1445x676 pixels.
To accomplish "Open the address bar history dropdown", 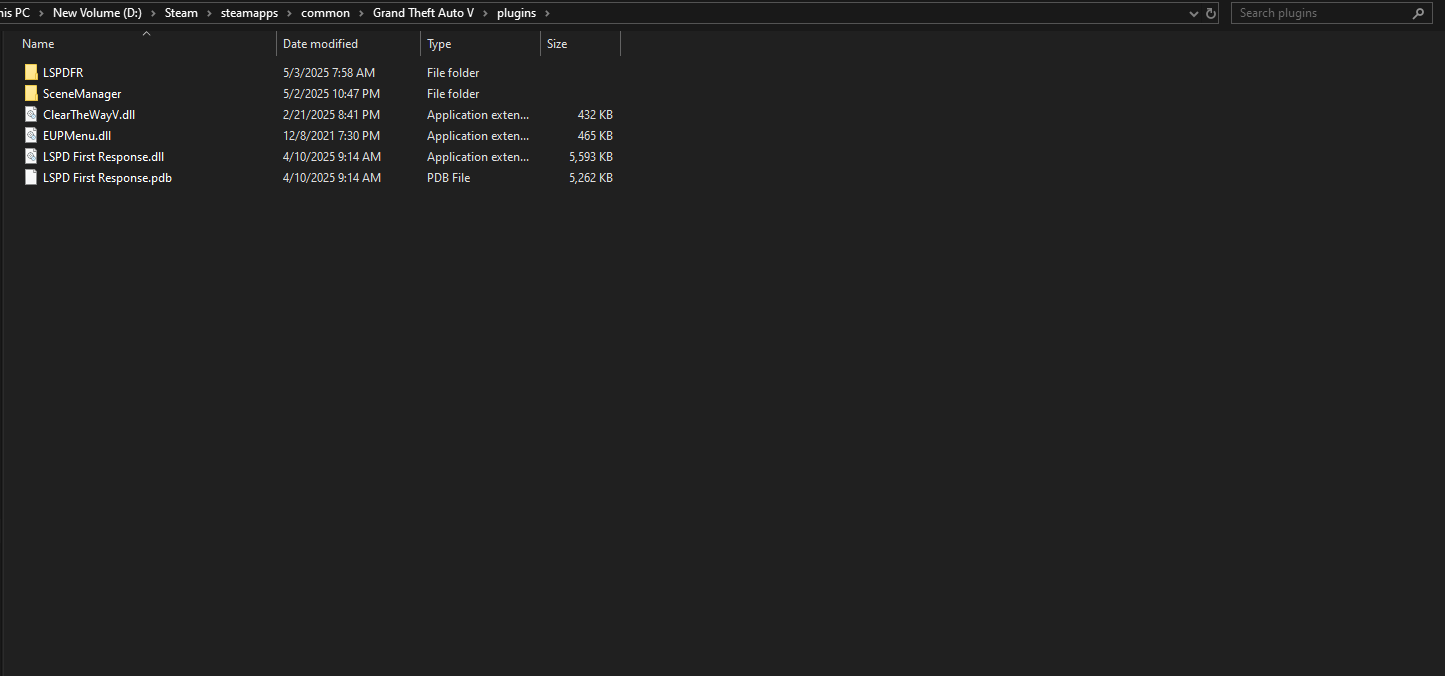I will 1194,13.
